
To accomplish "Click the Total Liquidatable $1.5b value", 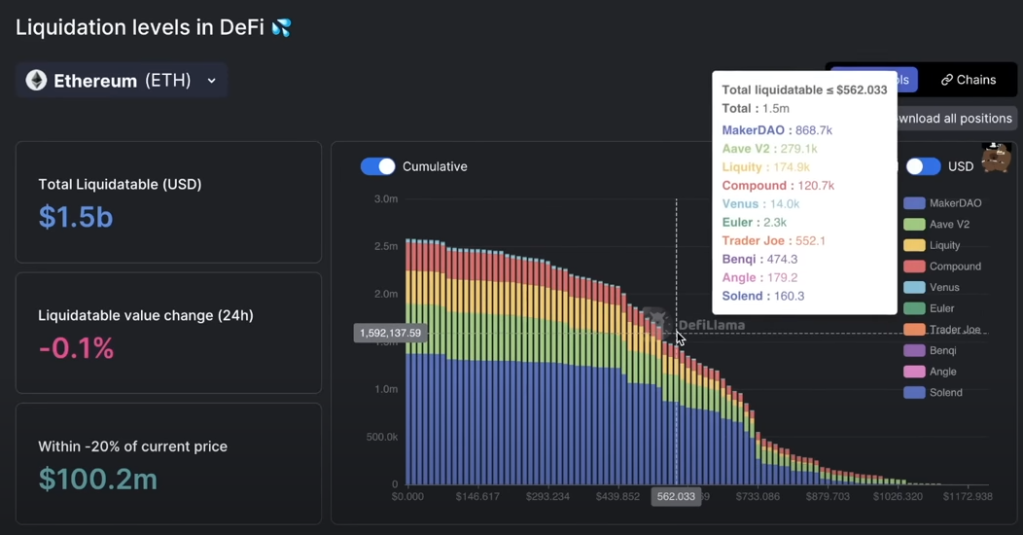I will (76, 217).
